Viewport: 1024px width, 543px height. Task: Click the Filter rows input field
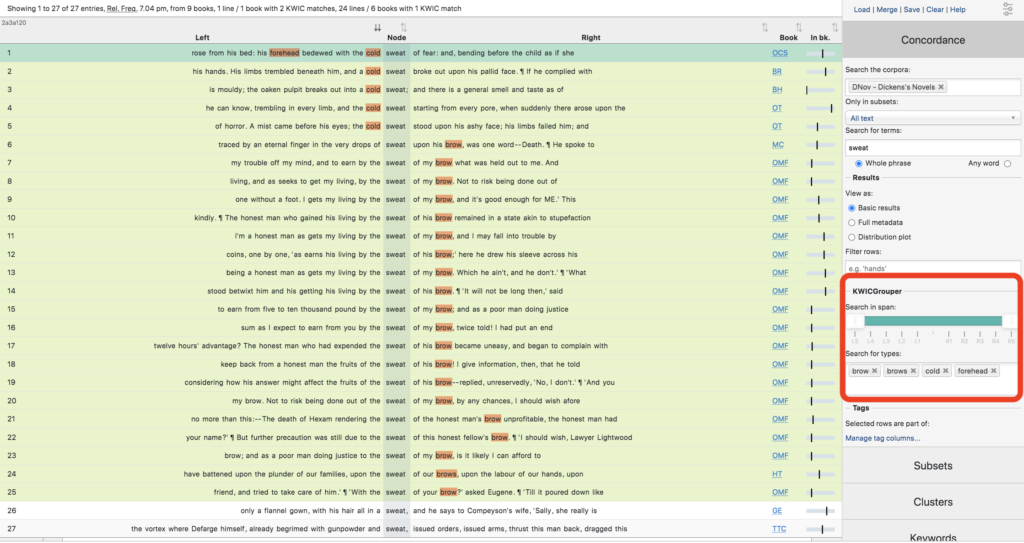click(932, 269)
